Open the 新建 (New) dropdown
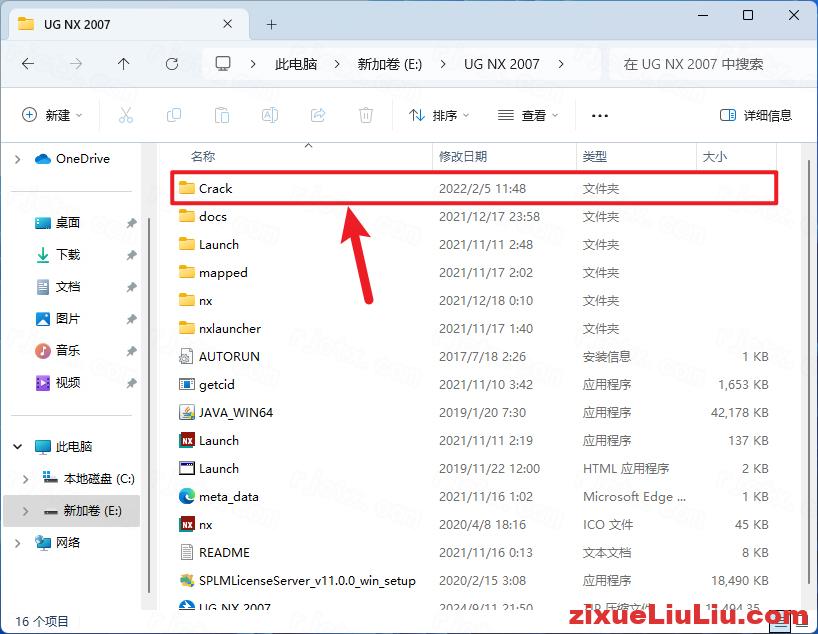This screenshot has height=634, width=818. tap(52, 115)
